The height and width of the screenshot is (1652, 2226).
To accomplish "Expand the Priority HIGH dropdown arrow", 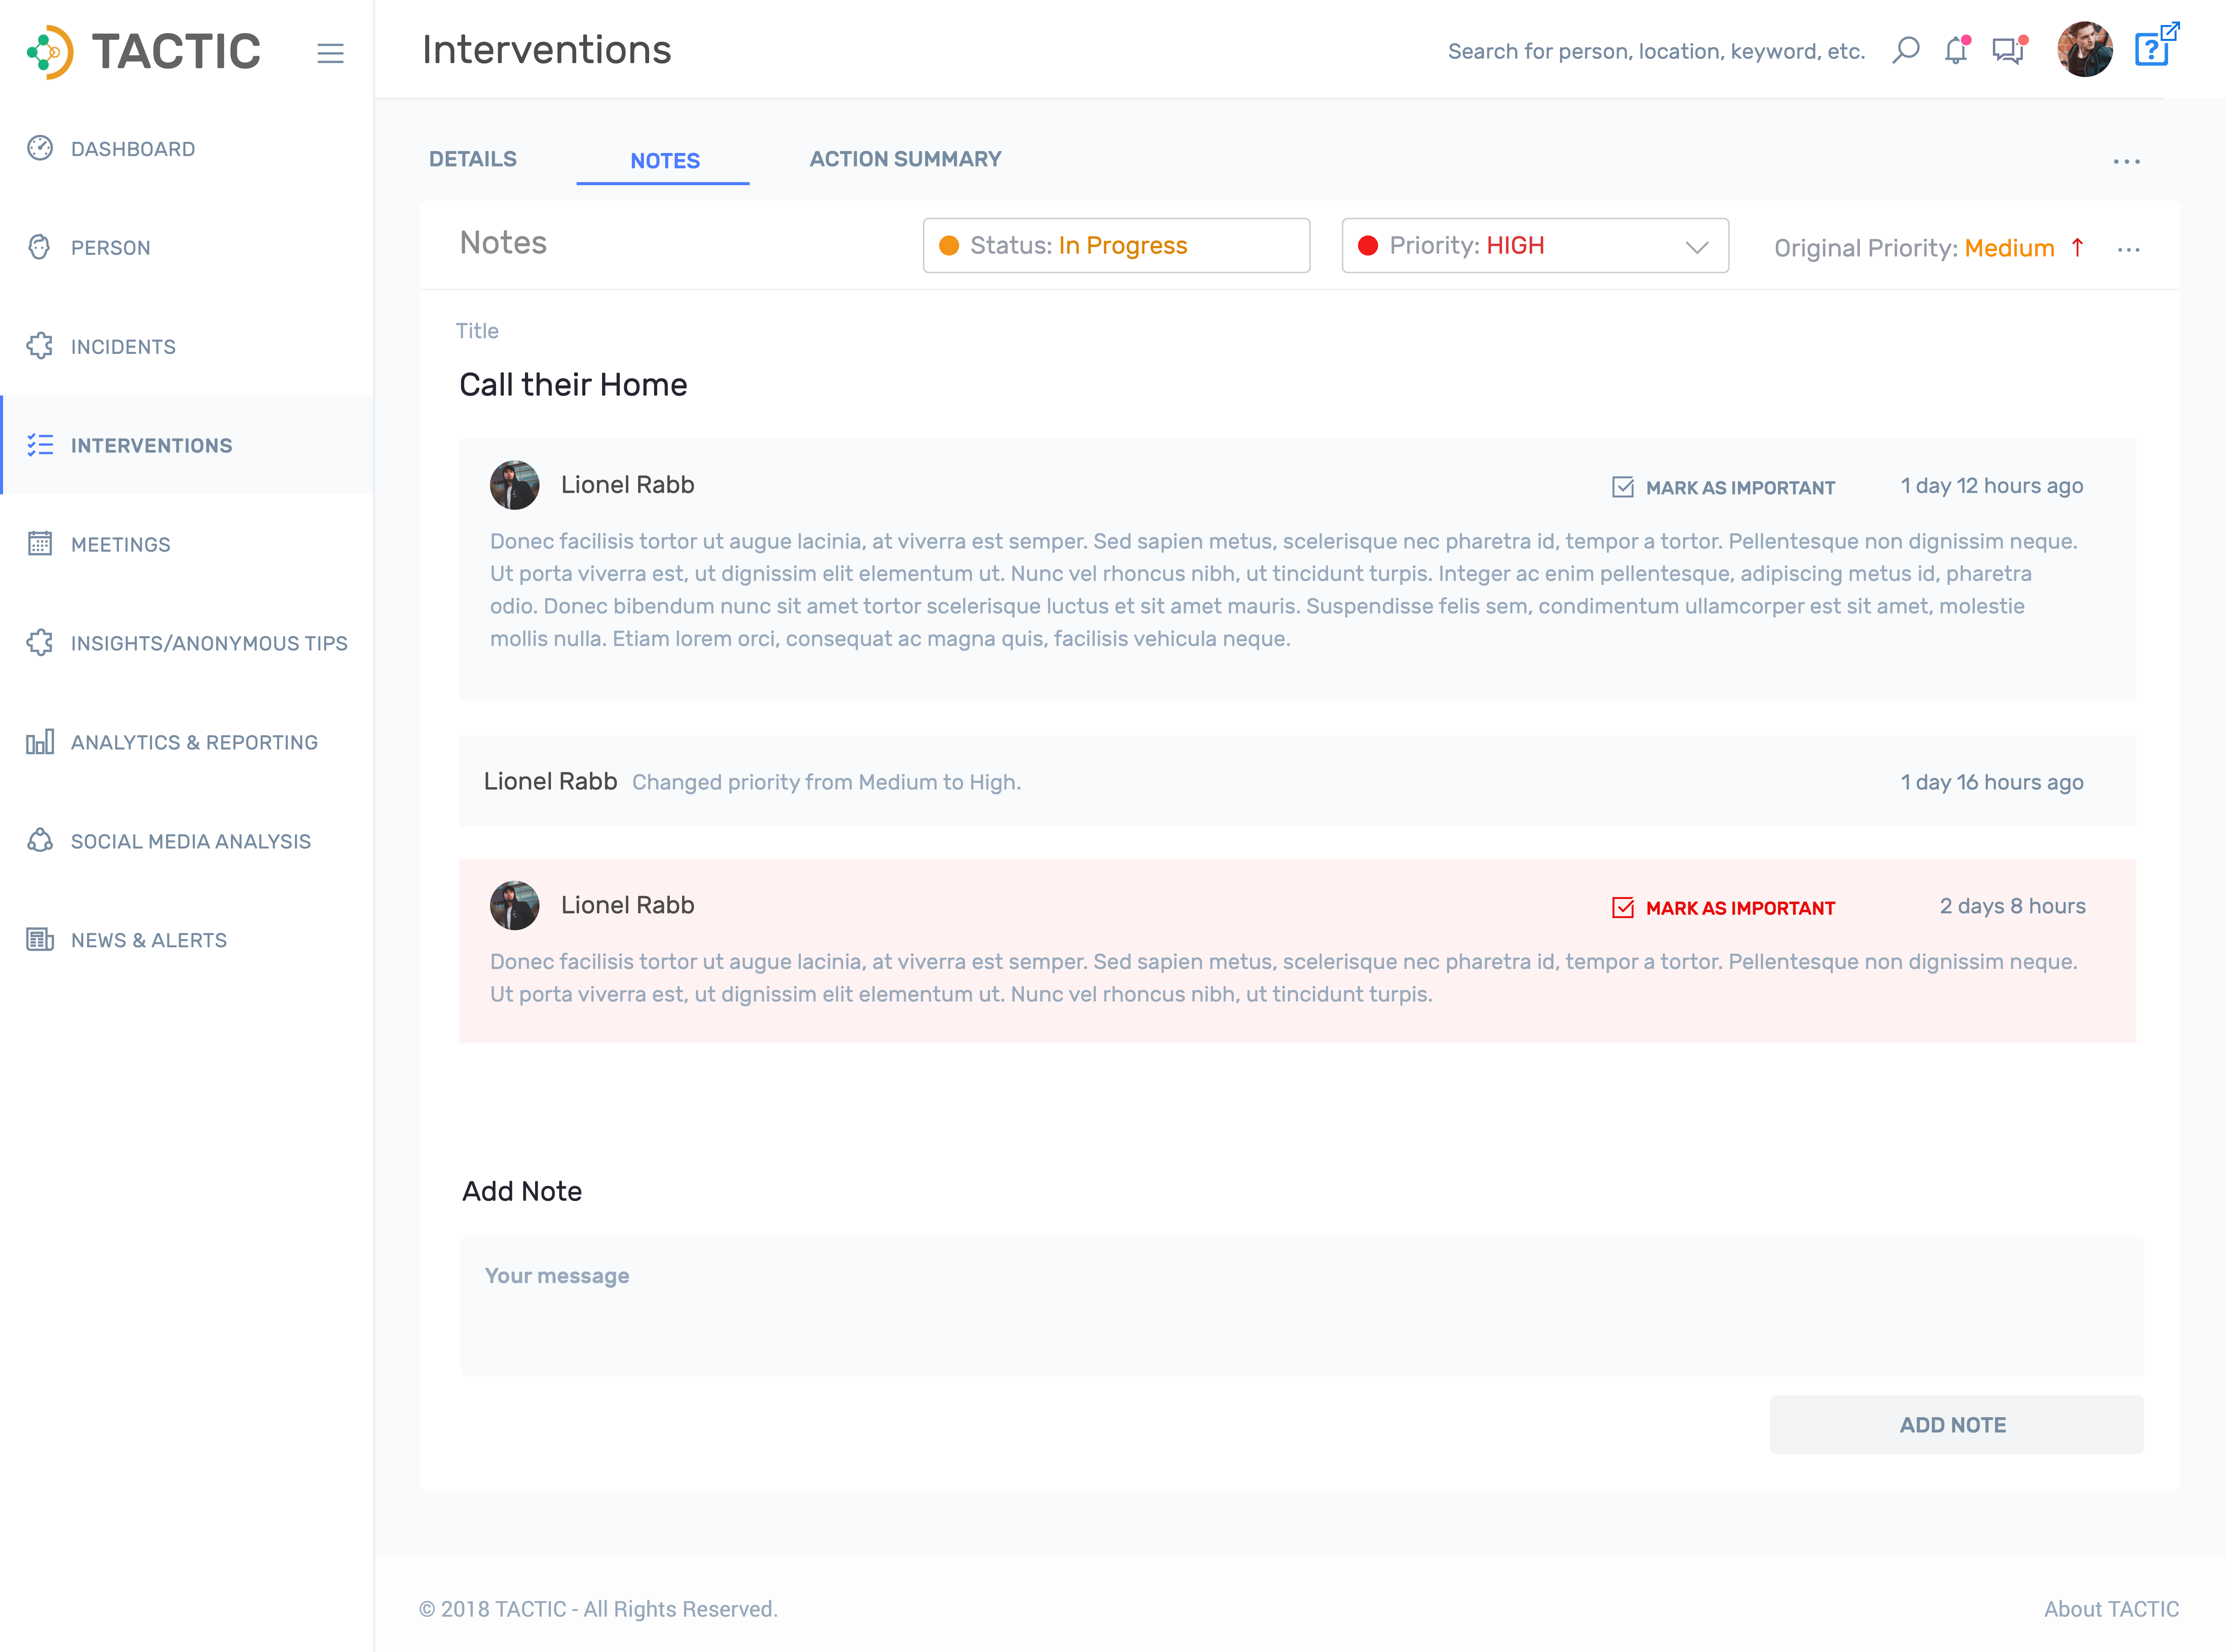I will point(1697,247).
